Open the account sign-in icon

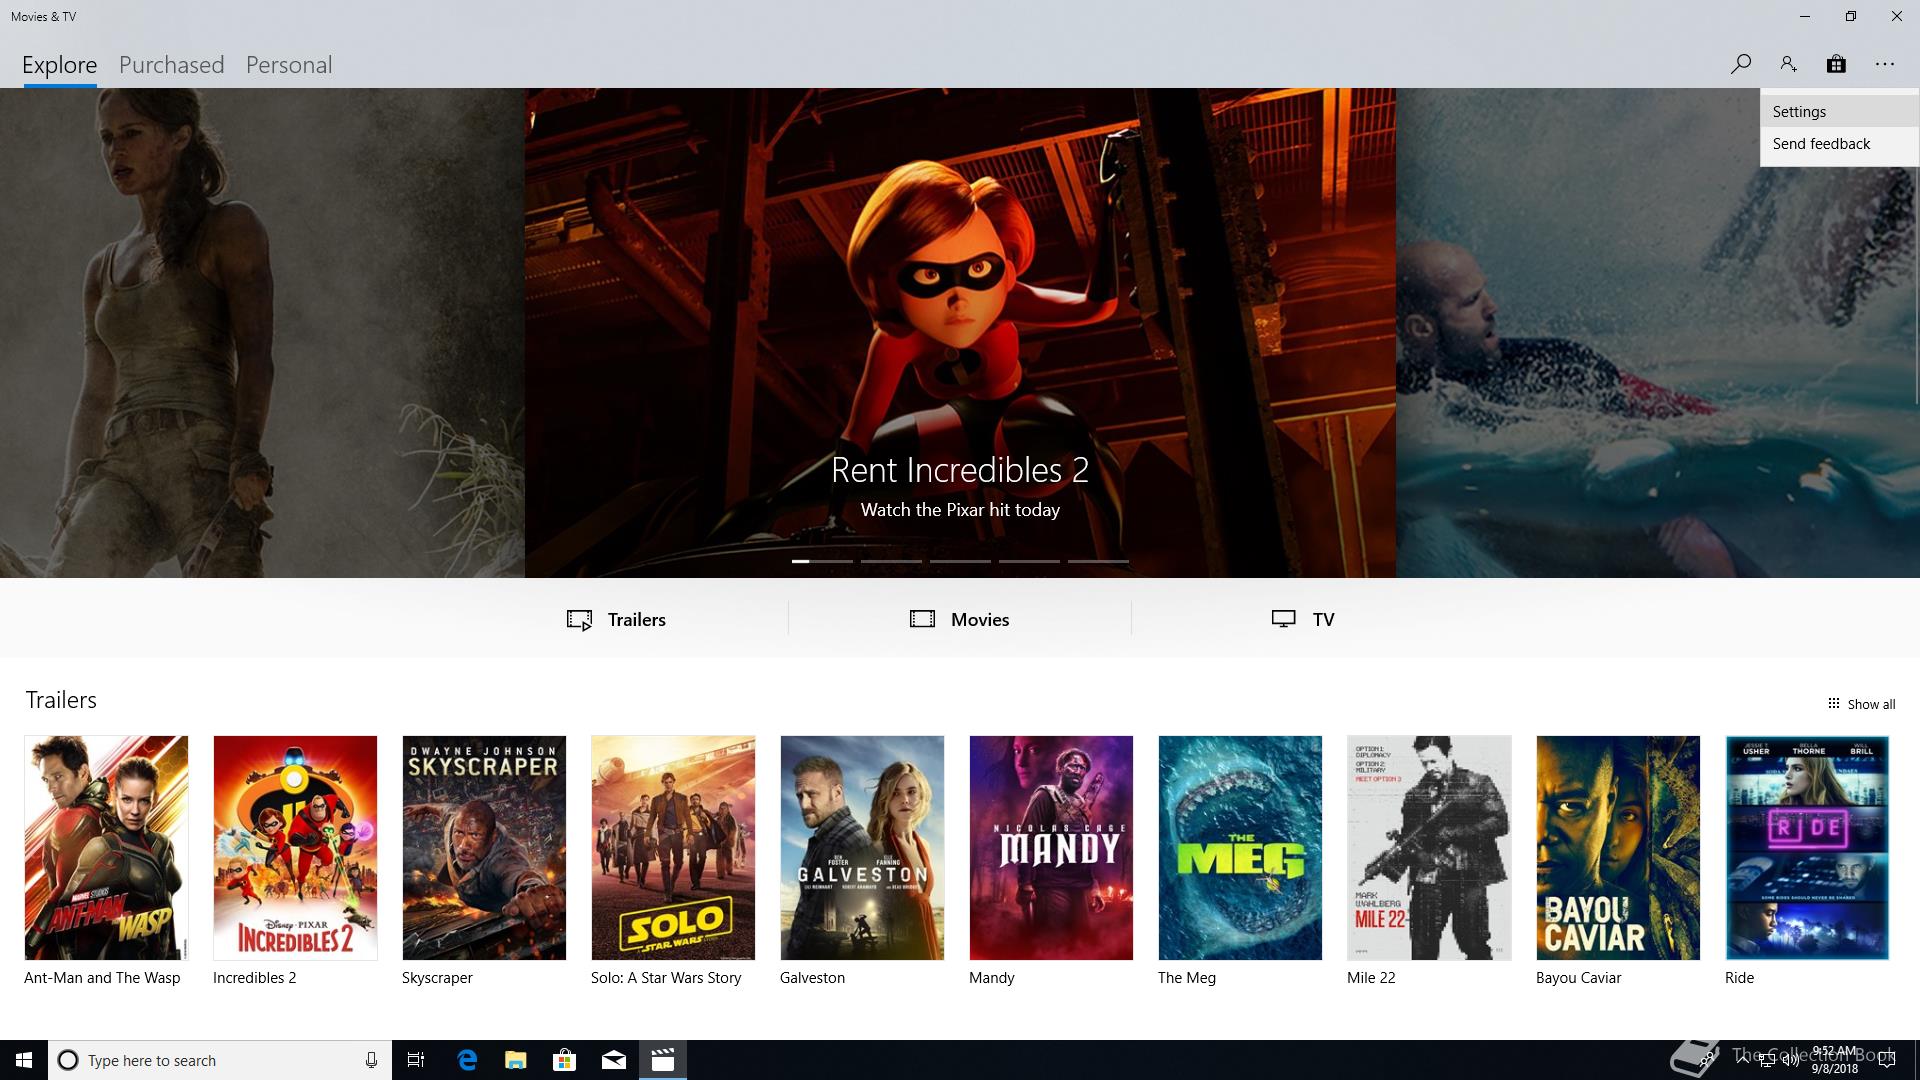pos(1788,64)
